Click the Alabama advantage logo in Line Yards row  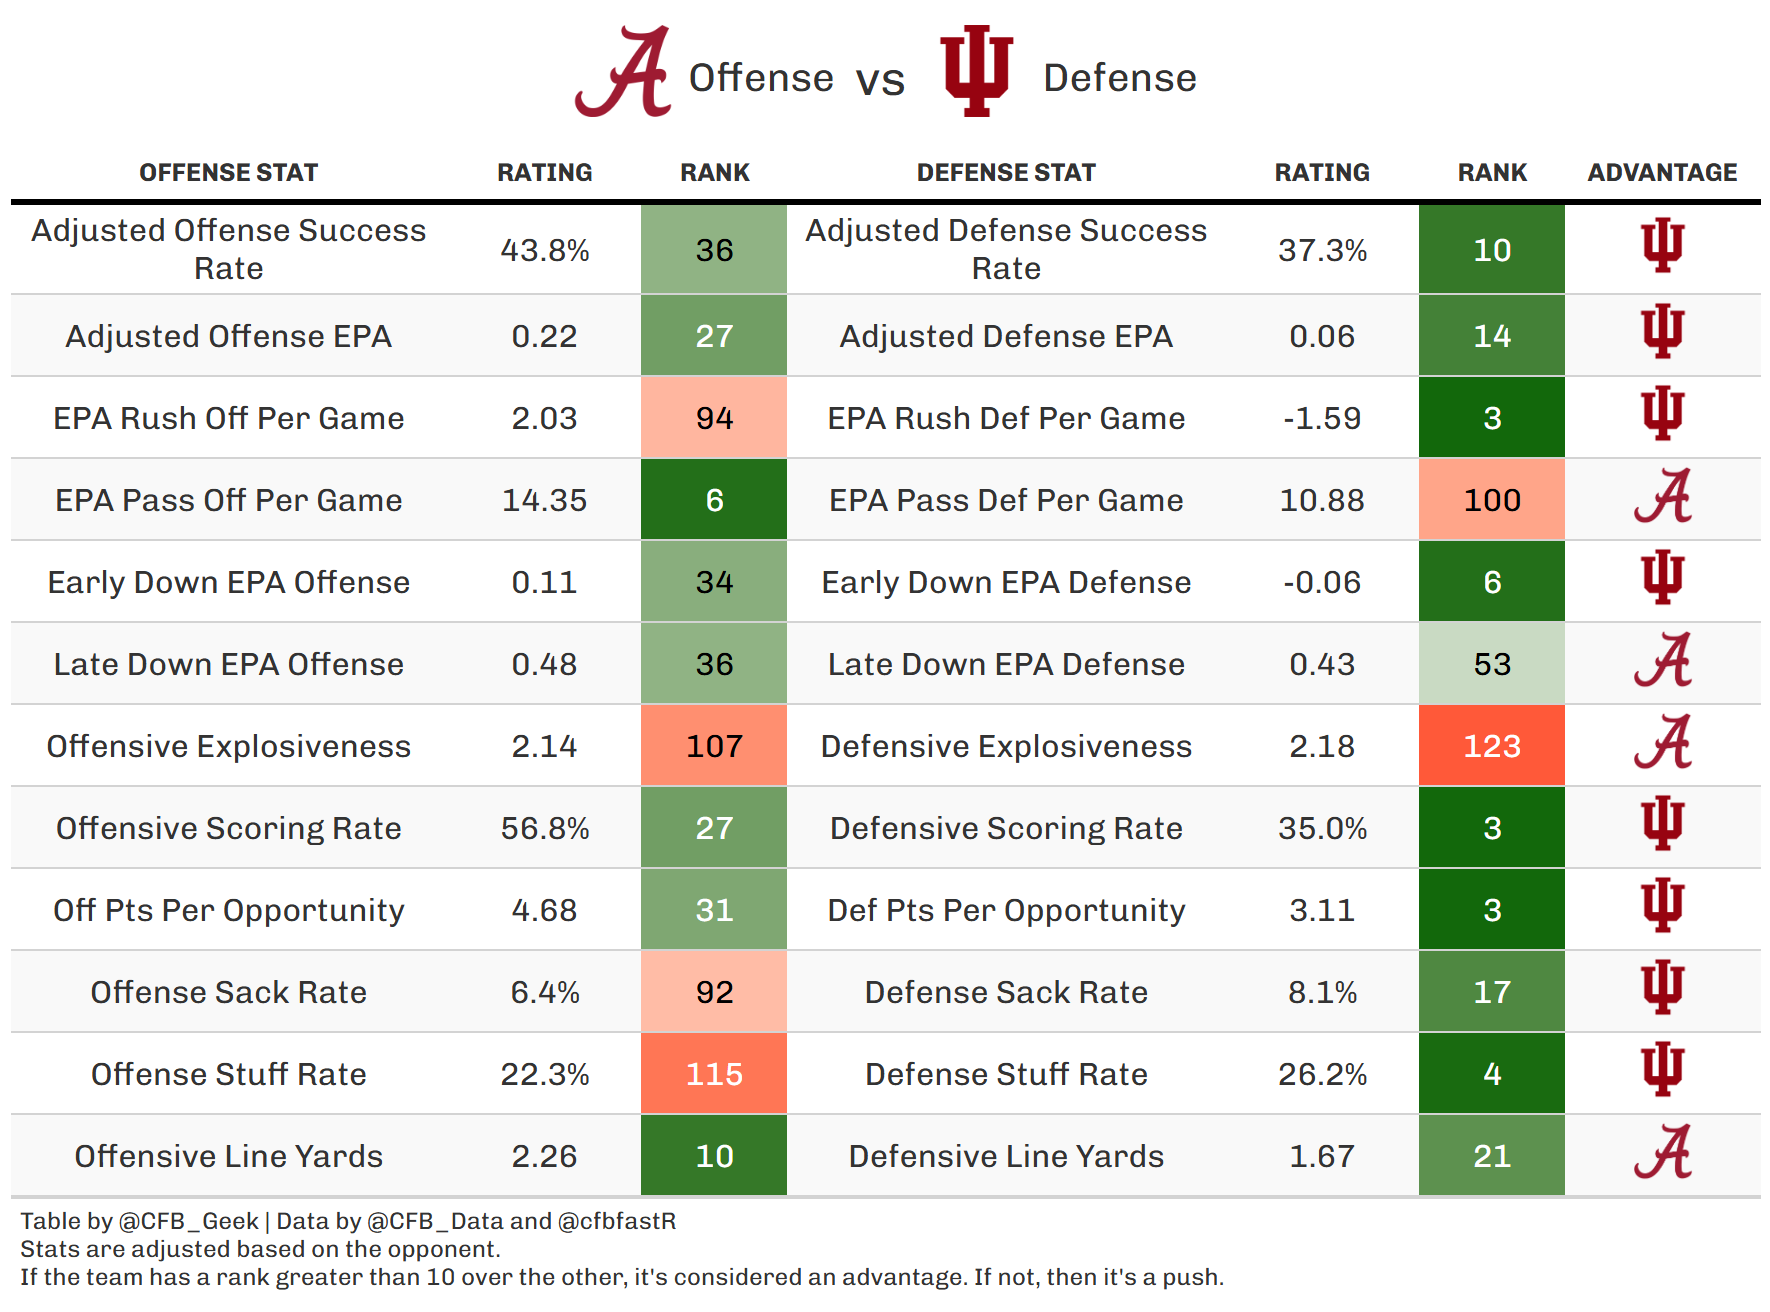click(1662, 1153)
